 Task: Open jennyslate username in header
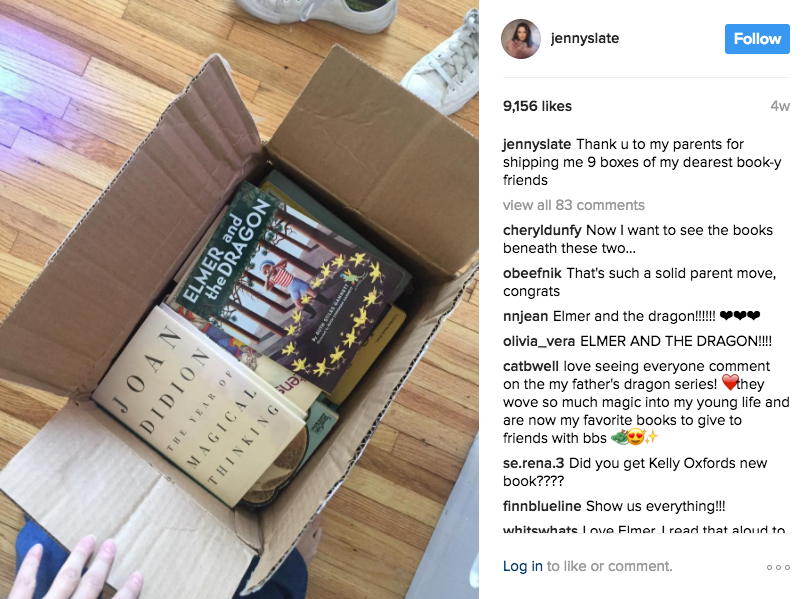(585, 38)
